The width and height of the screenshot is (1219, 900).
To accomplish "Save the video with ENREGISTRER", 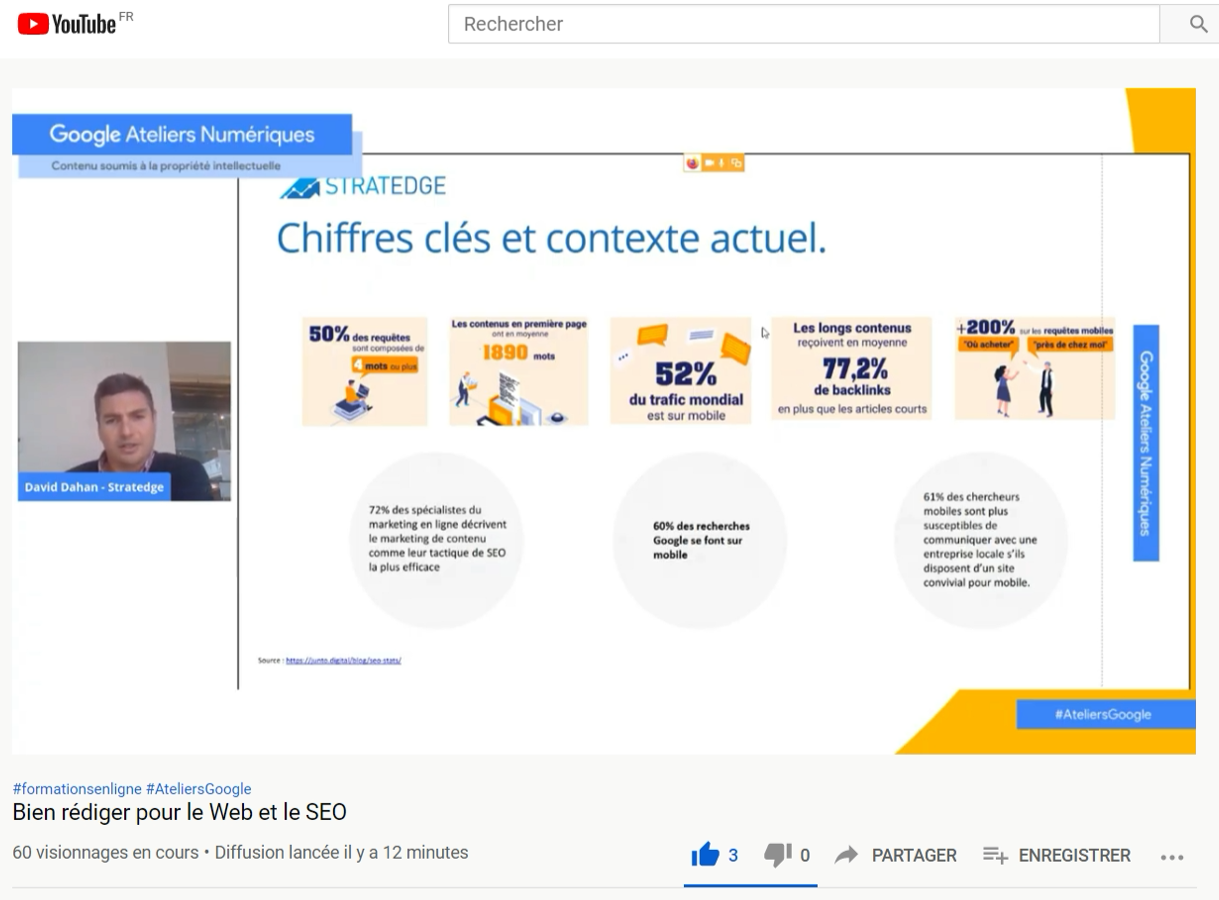I will [1056, 855].
